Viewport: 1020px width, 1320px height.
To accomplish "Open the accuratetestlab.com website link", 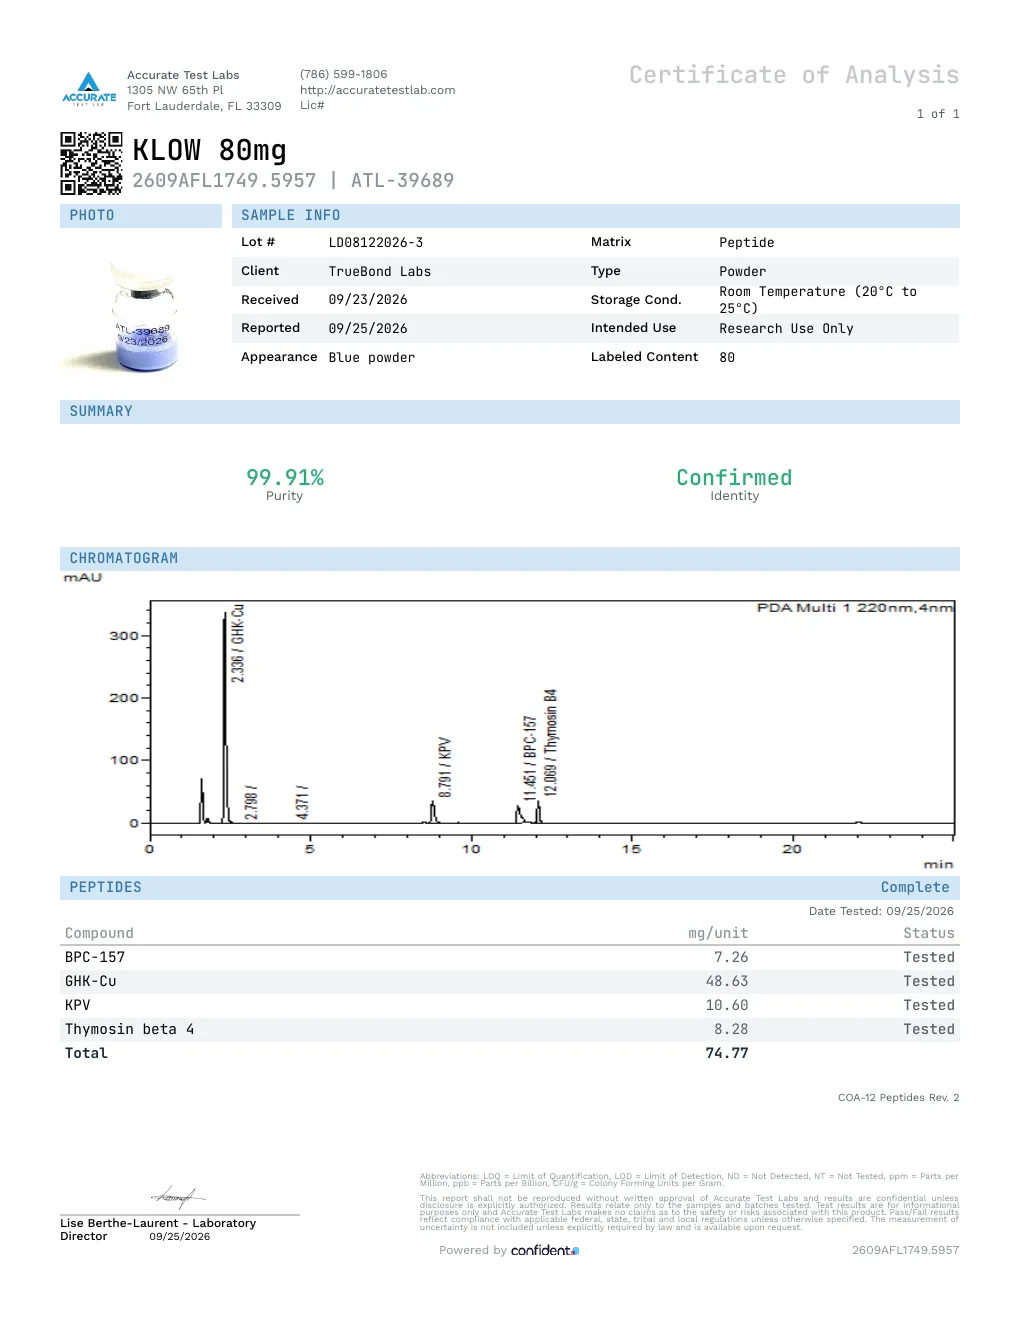I will point(377,90).
